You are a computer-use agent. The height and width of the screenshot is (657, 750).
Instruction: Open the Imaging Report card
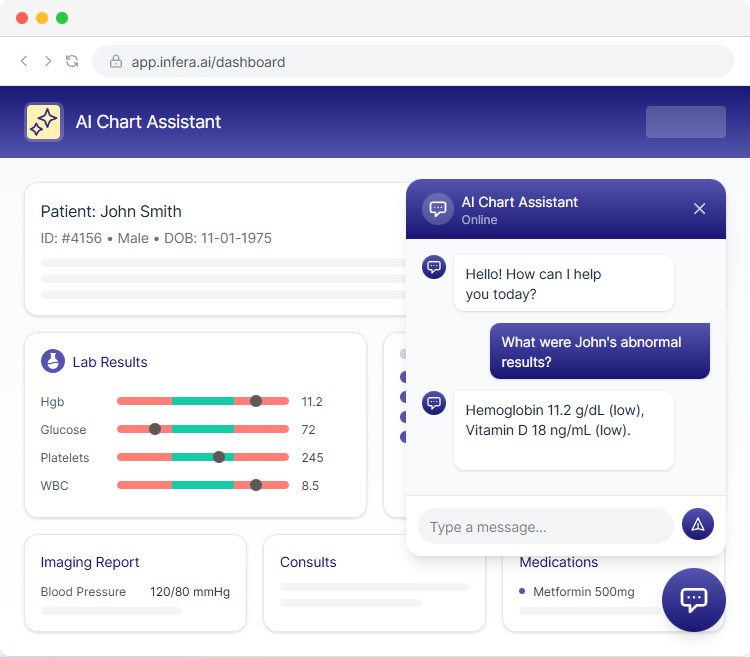point(135,582)
